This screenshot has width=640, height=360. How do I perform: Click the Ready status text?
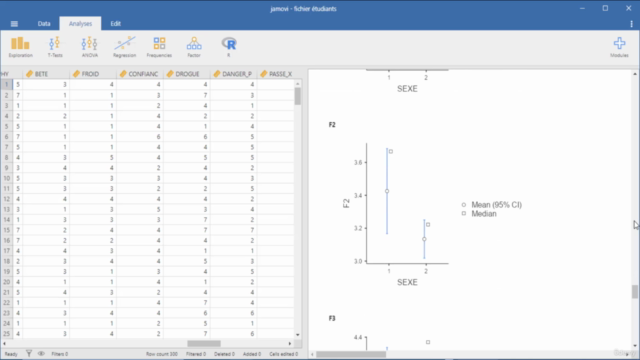tap(11, 354)
